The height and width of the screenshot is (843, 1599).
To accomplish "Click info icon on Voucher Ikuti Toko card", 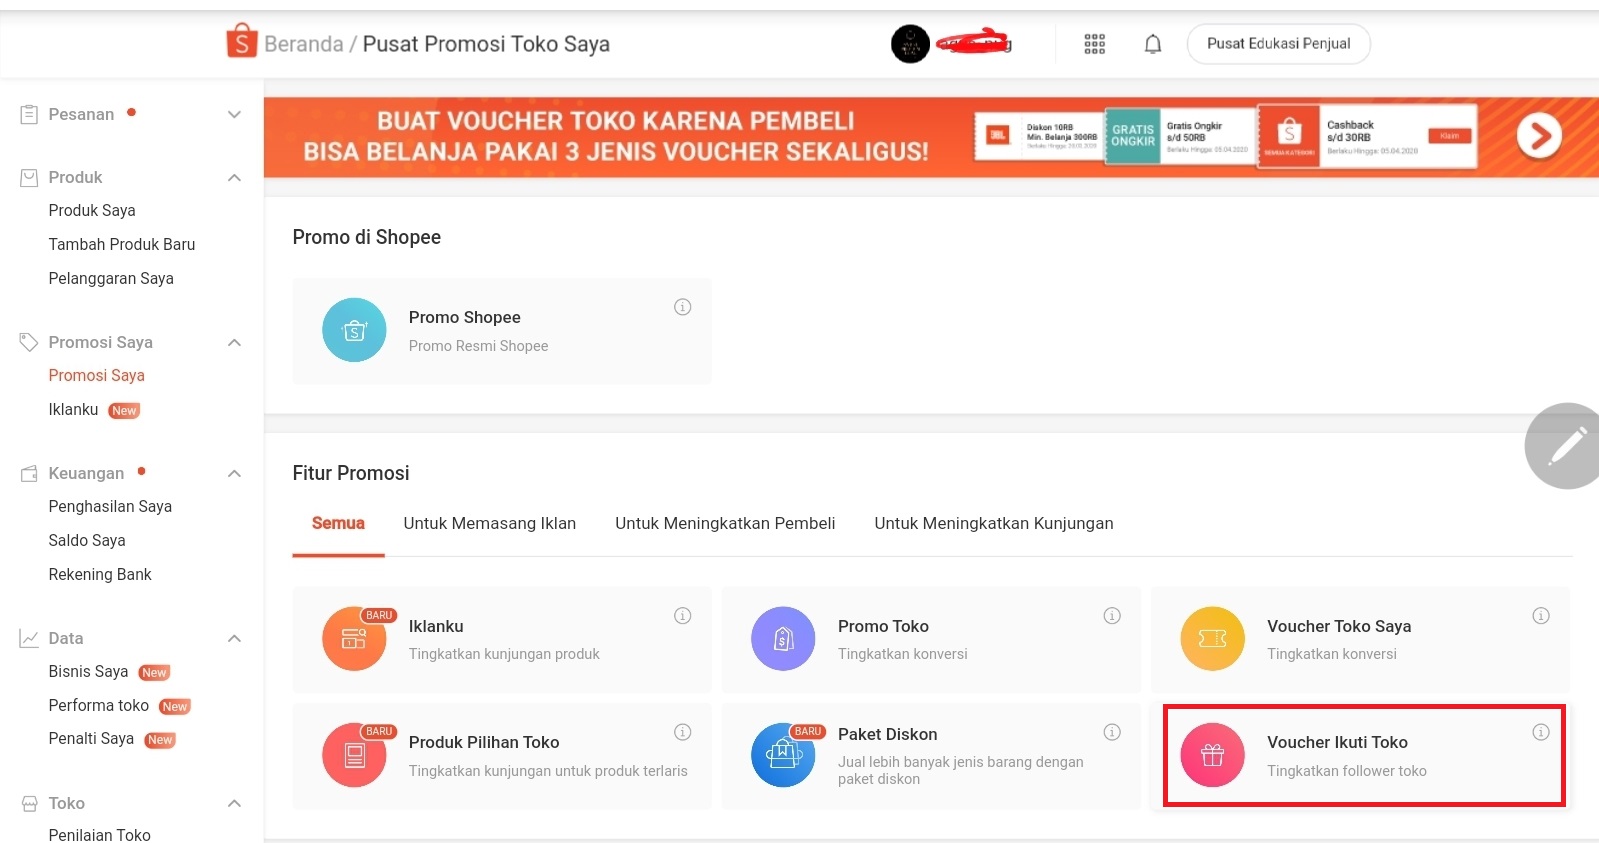I will [x=1541, y=732].
